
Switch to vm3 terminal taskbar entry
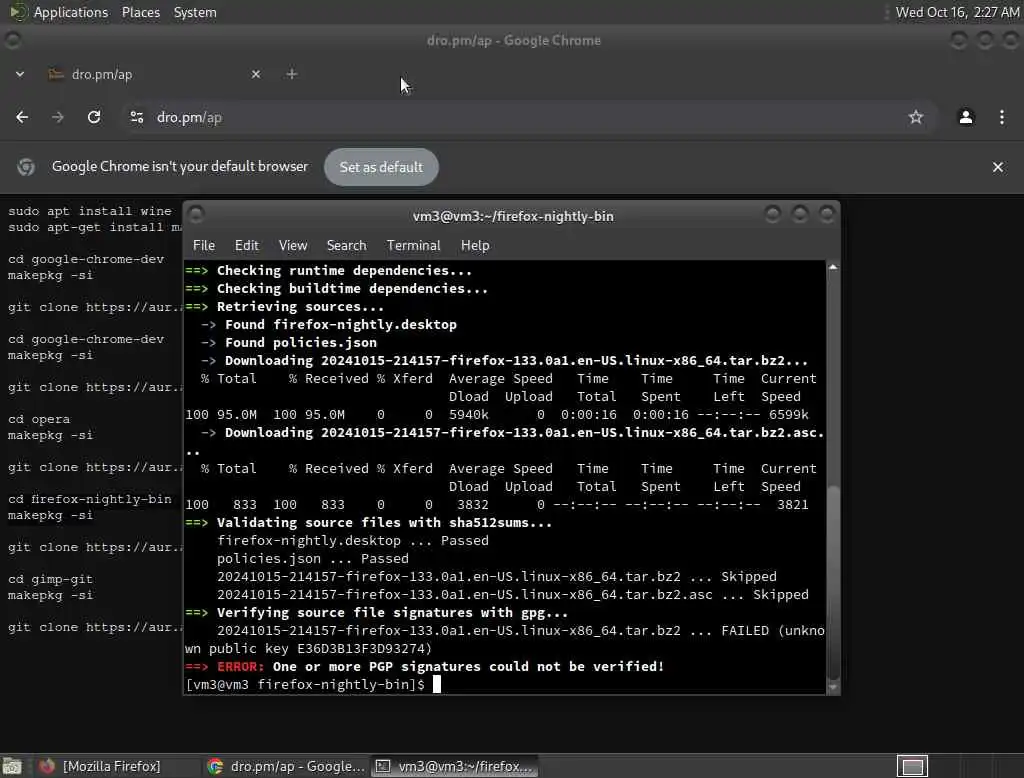pos(456,766)
